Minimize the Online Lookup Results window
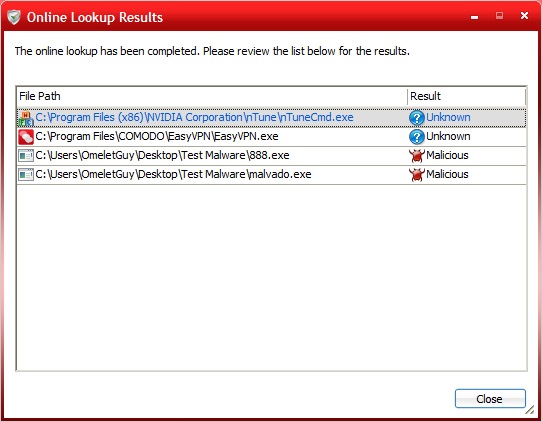Screen dimensions: 542x422 [475, 17]
